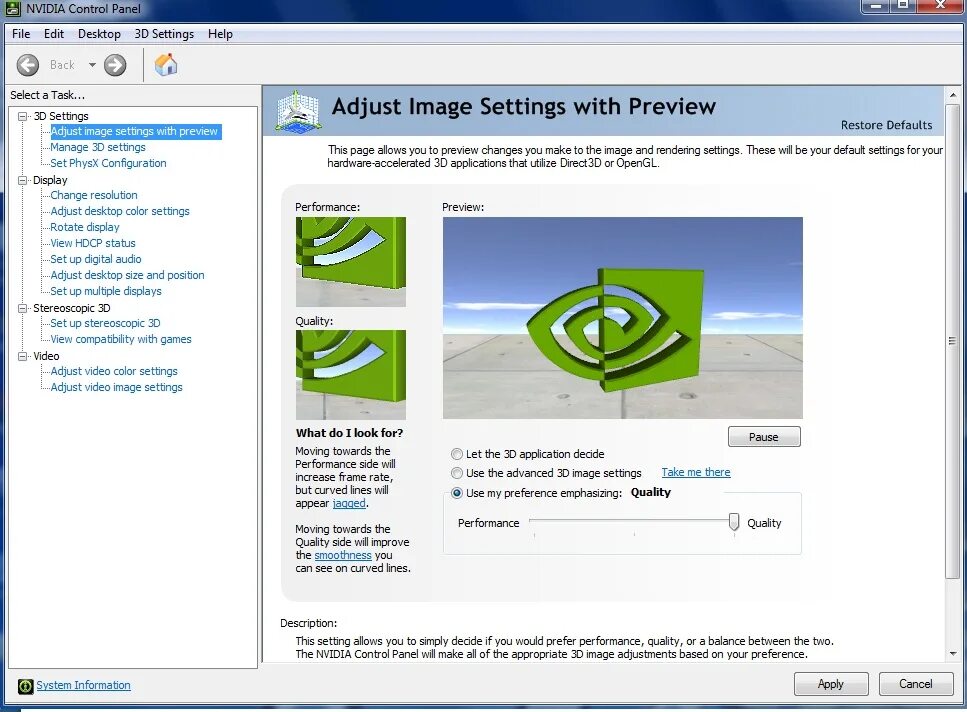
Task: Collapse the Stereoscopic 3D tree node
Action: click(x=23, y=308)
